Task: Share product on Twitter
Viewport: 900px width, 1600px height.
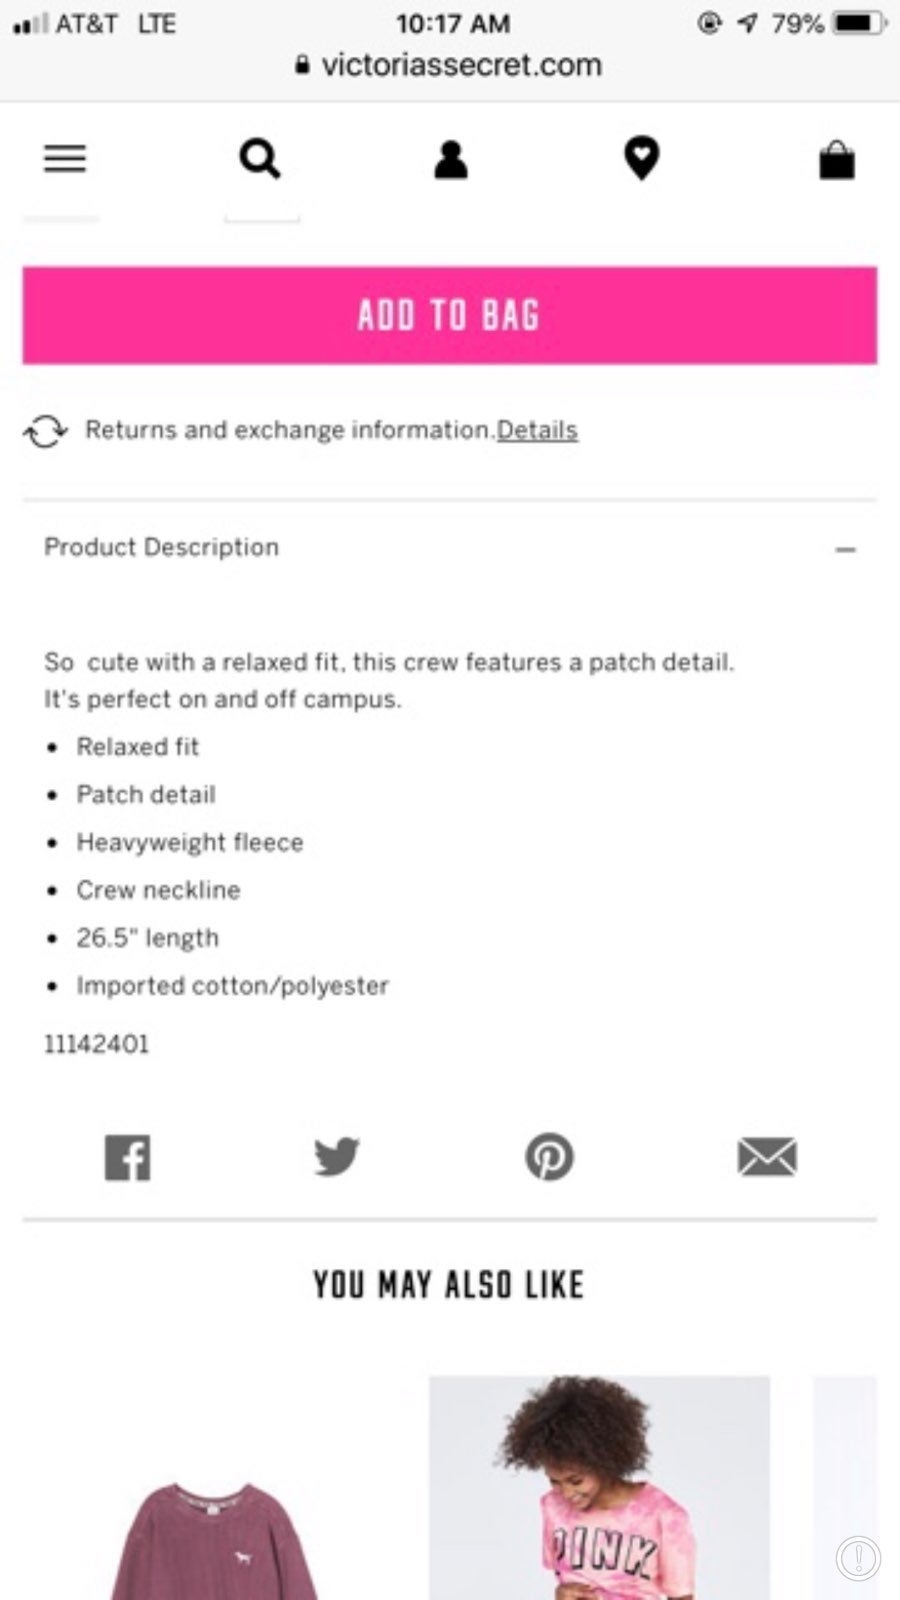Action: click(337, 1156)
